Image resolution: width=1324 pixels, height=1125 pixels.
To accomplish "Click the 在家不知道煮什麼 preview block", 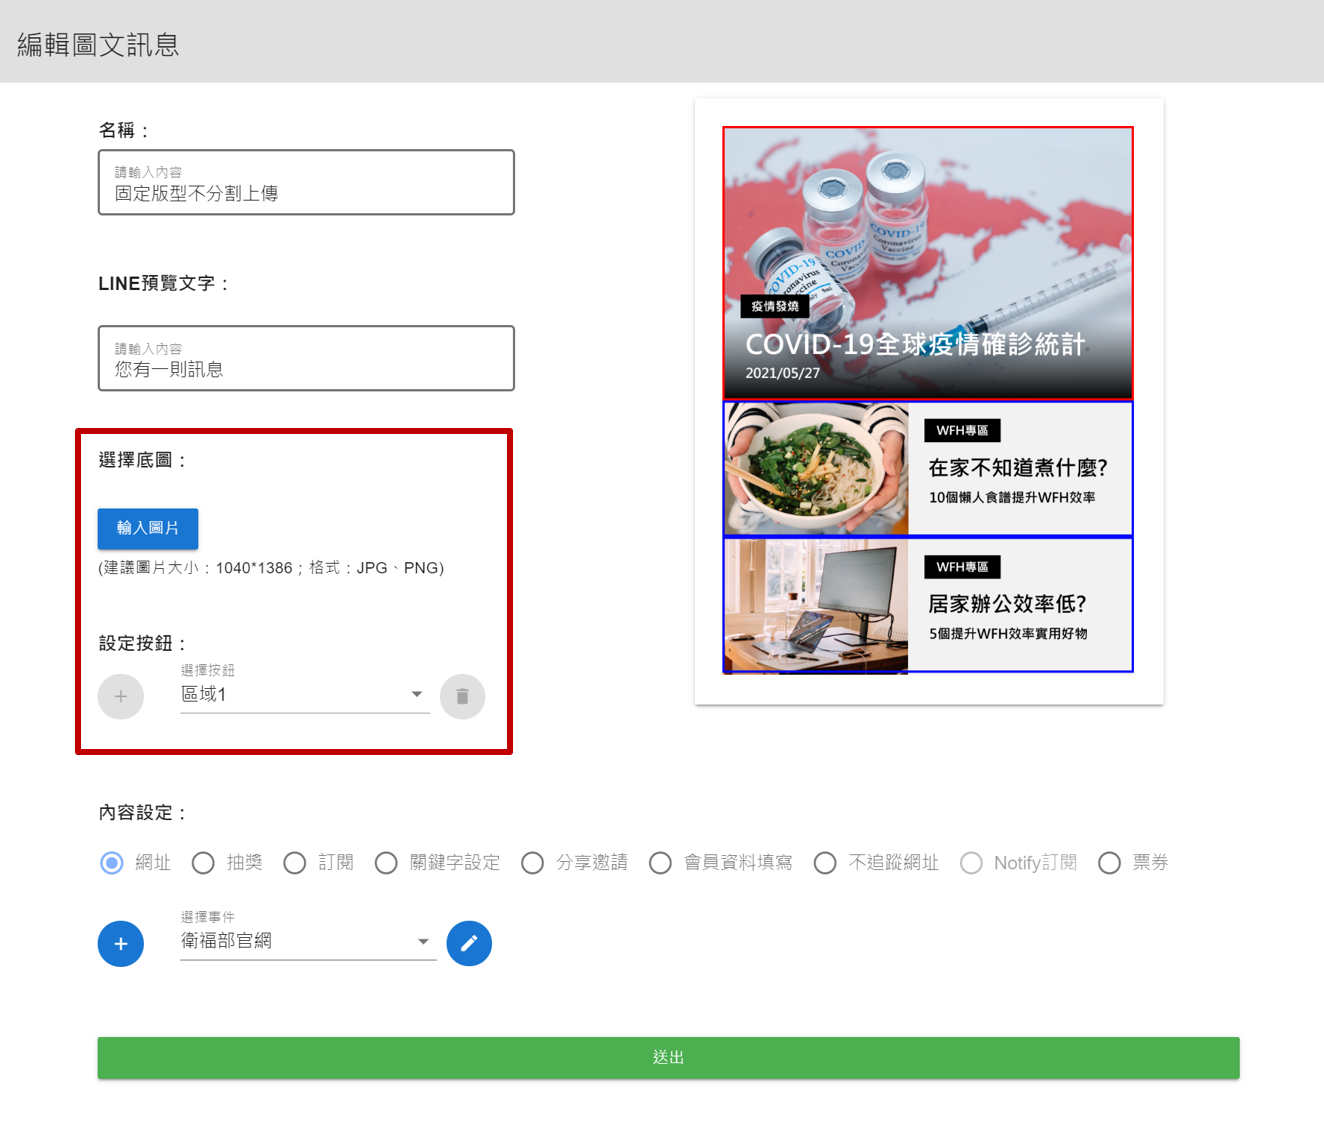I will 928,469.
